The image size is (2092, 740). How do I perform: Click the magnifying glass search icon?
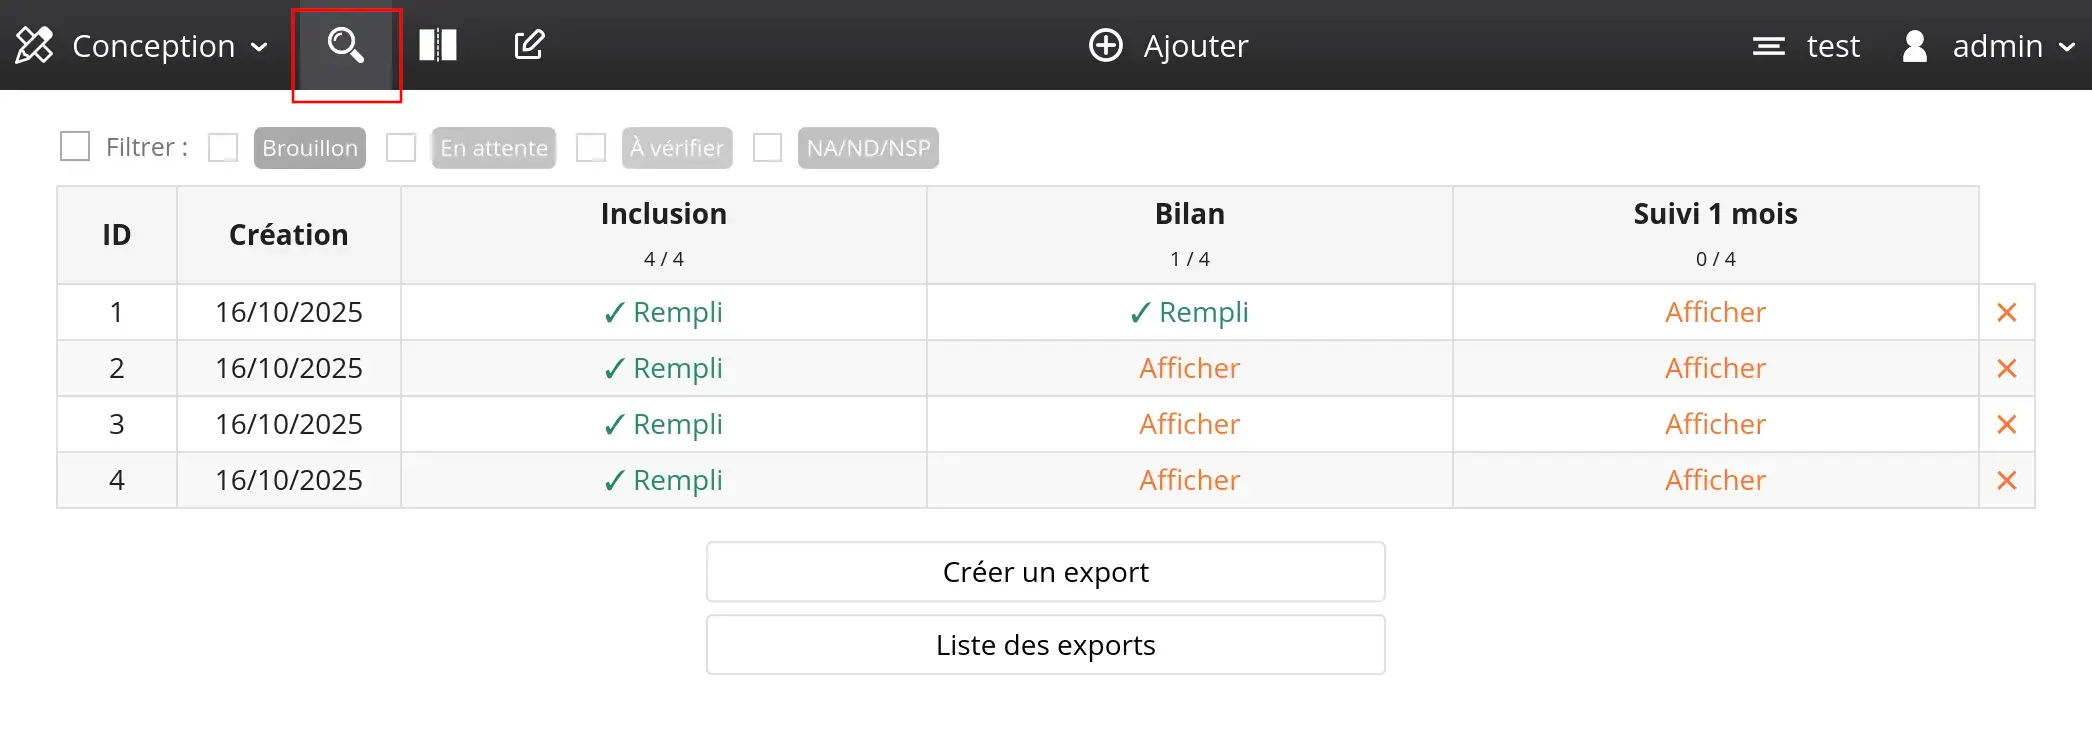point(346,45)
